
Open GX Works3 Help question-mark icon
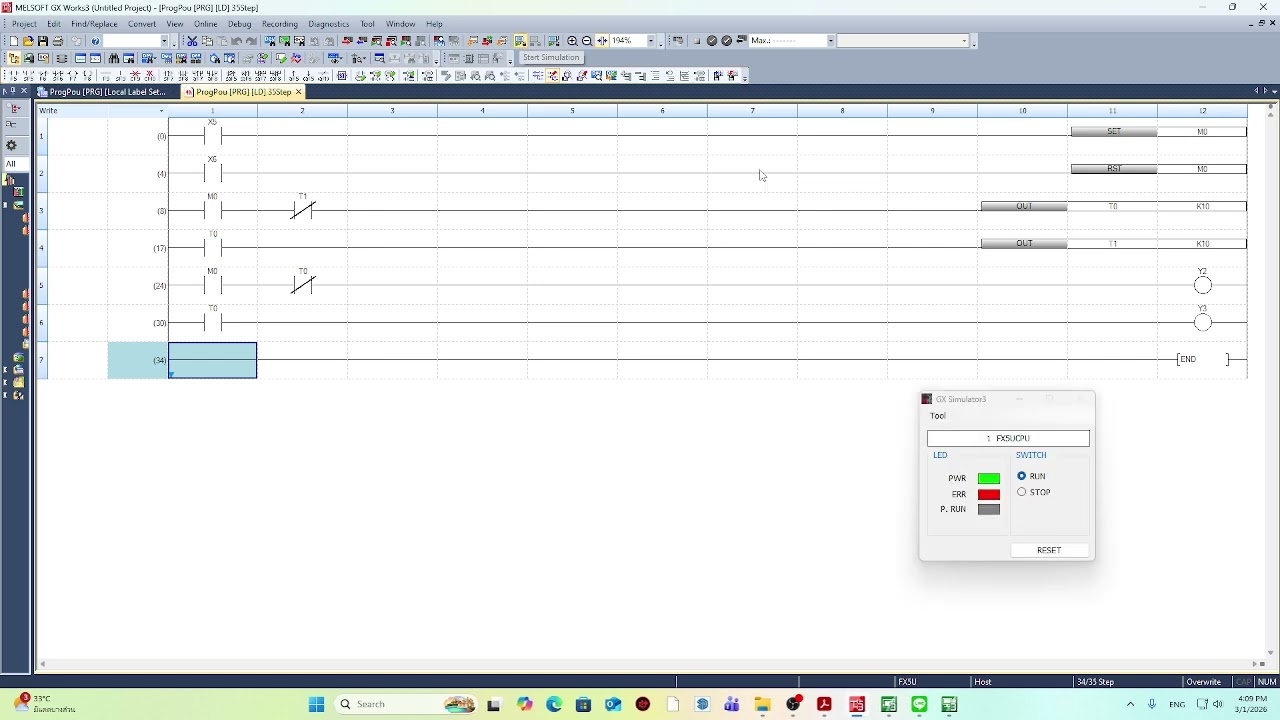(95, 41)
